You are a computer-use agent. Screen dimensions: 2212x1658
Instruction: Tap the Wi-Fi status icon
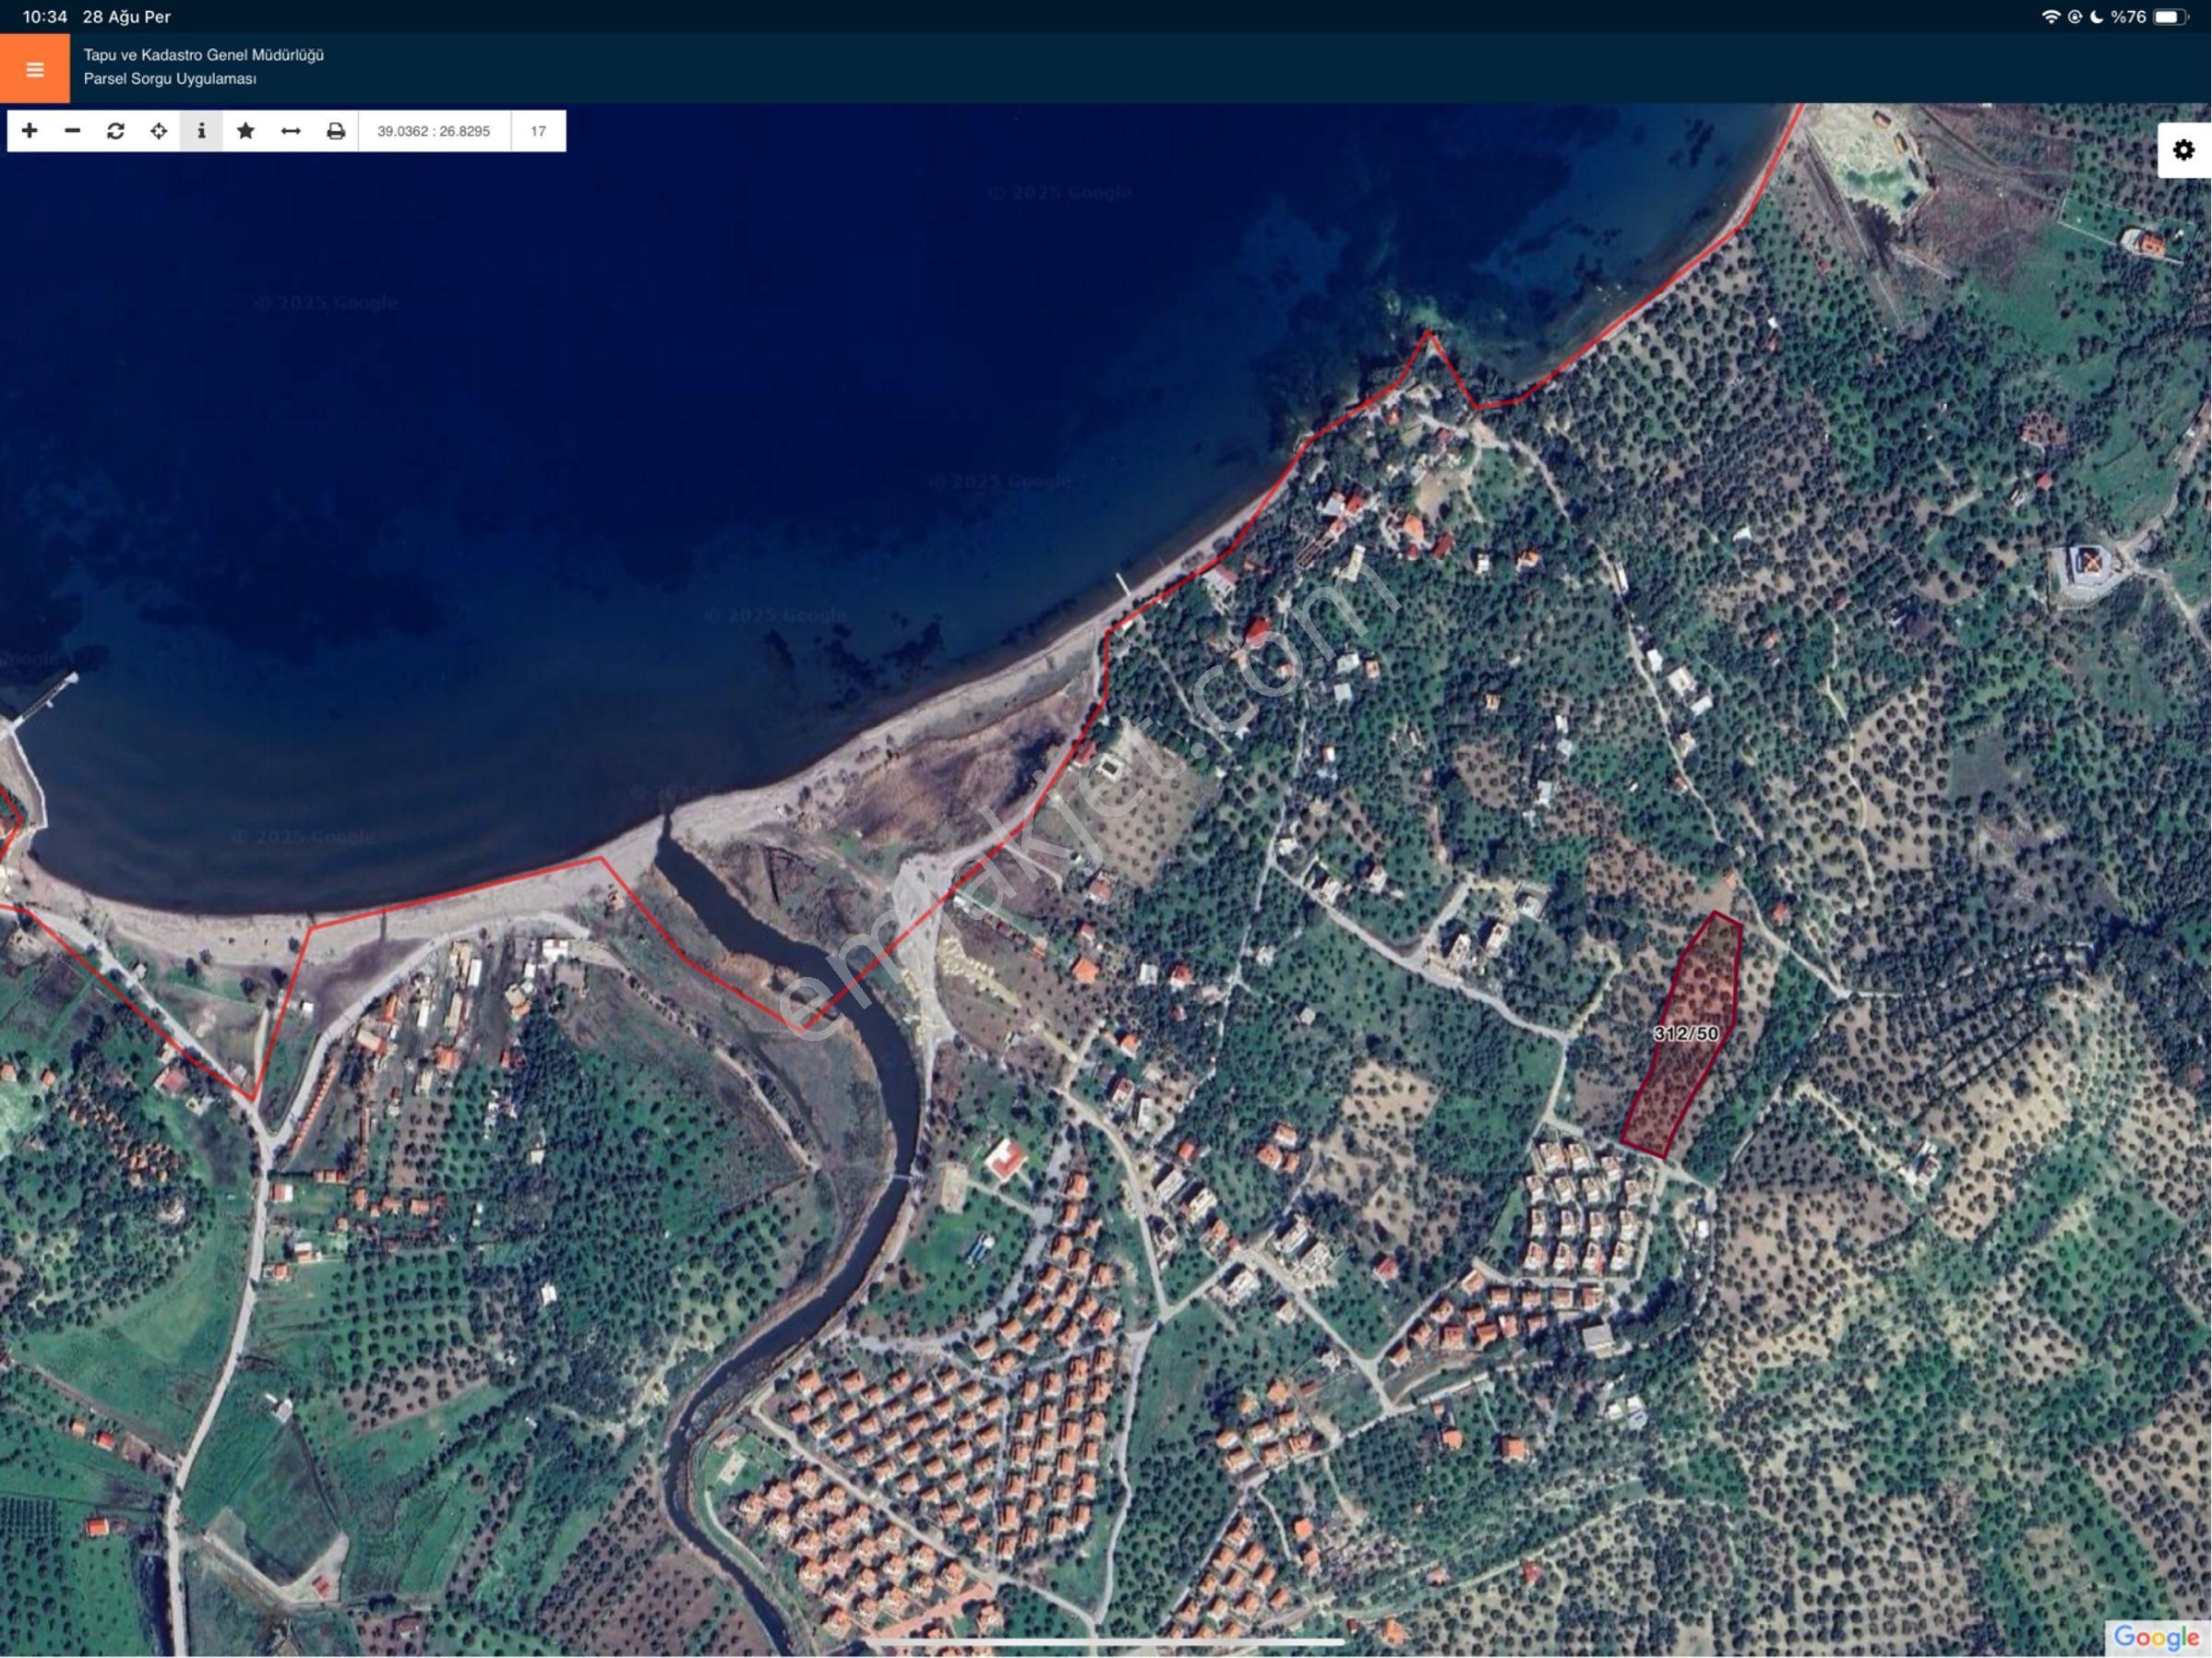coord(2050,17)
